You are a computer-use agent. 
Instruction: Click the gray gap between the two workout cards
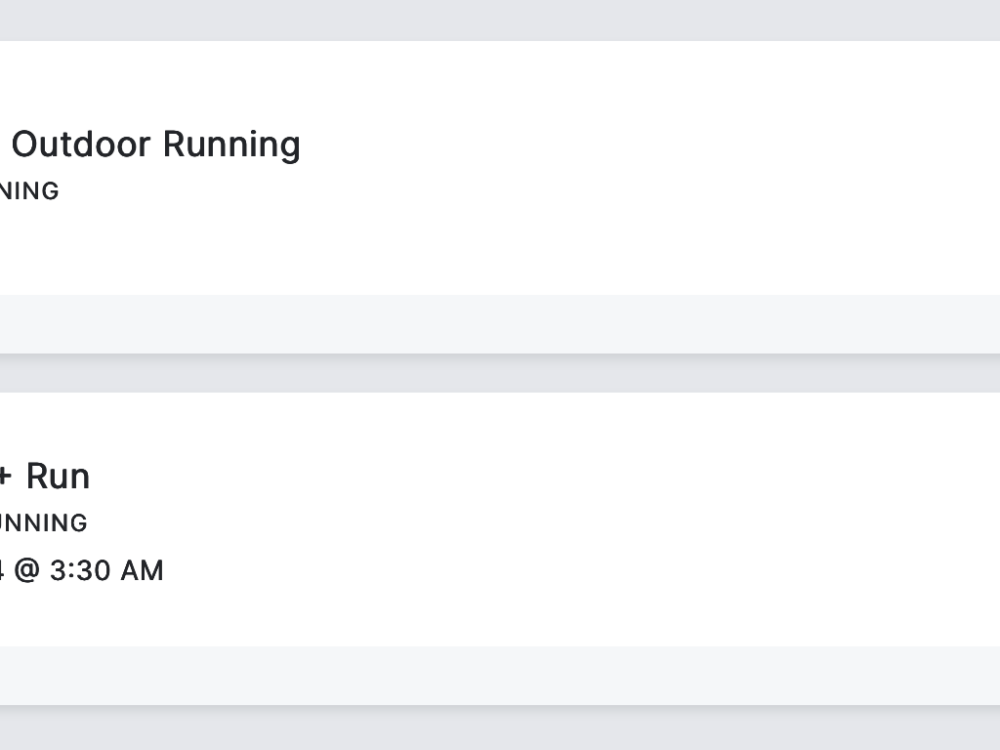[x=500, y=374]
